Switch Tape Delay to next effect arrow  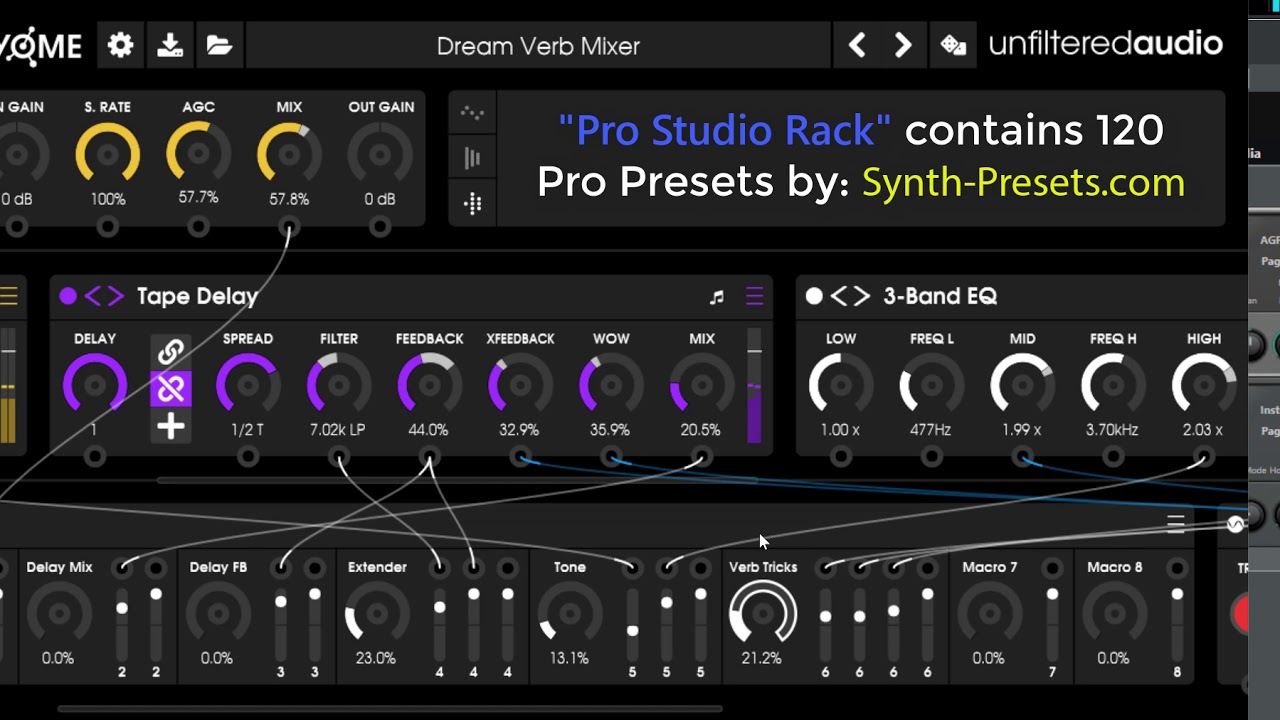coord(114,296)
